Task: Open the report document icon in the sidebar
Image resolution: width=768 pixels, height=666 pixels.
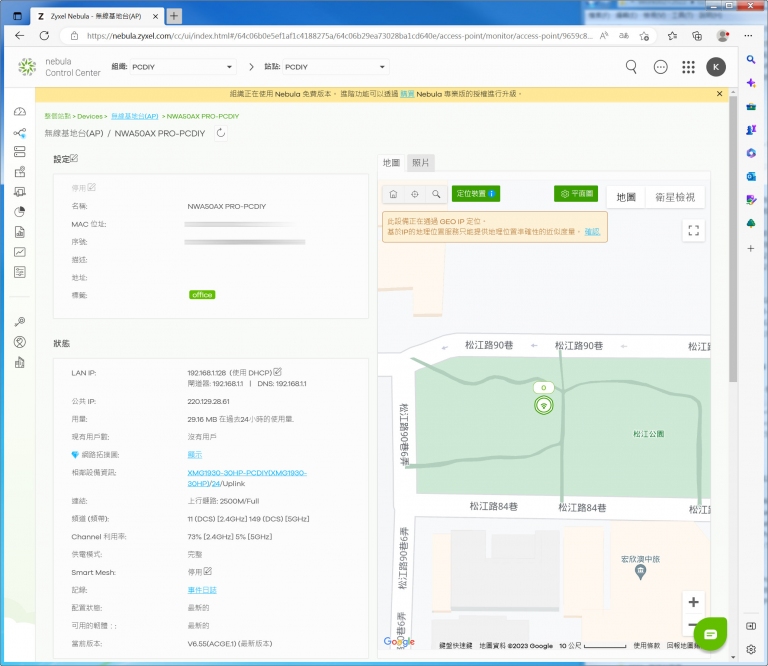Action: pyautogui.click(x=20, y=232)
